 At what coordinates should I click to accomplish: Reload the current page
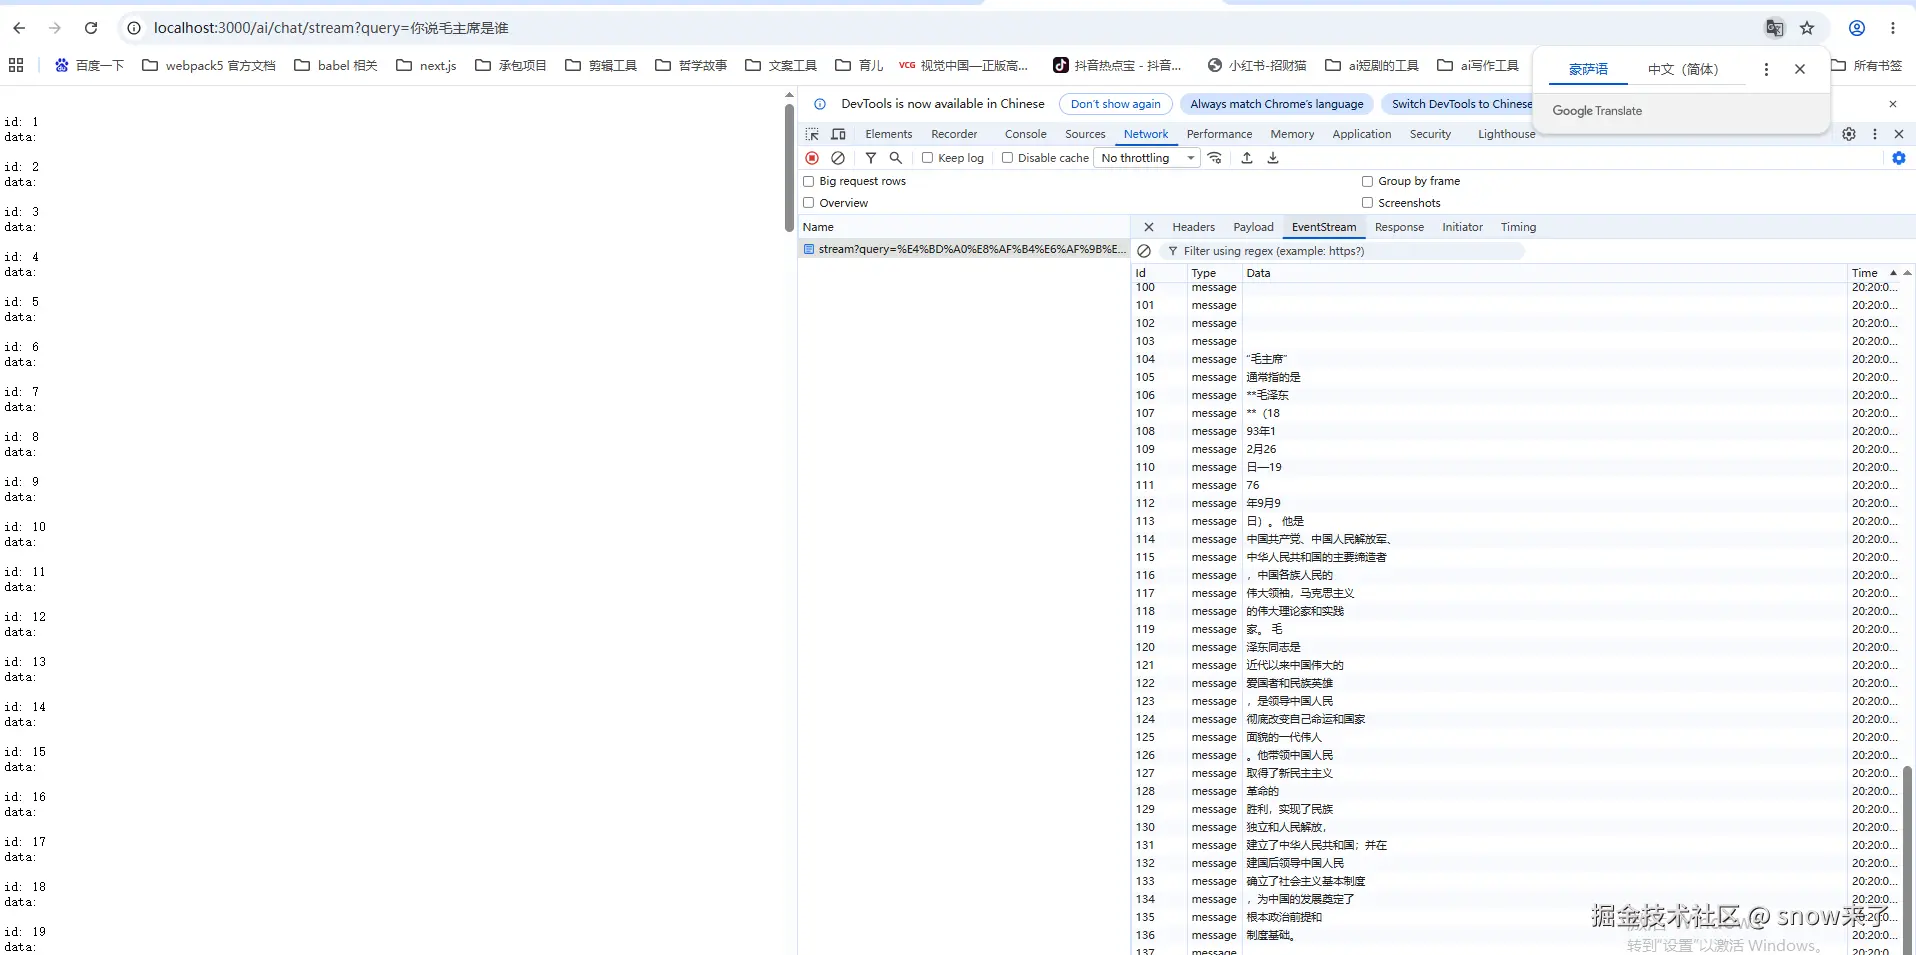coord(91,28)
